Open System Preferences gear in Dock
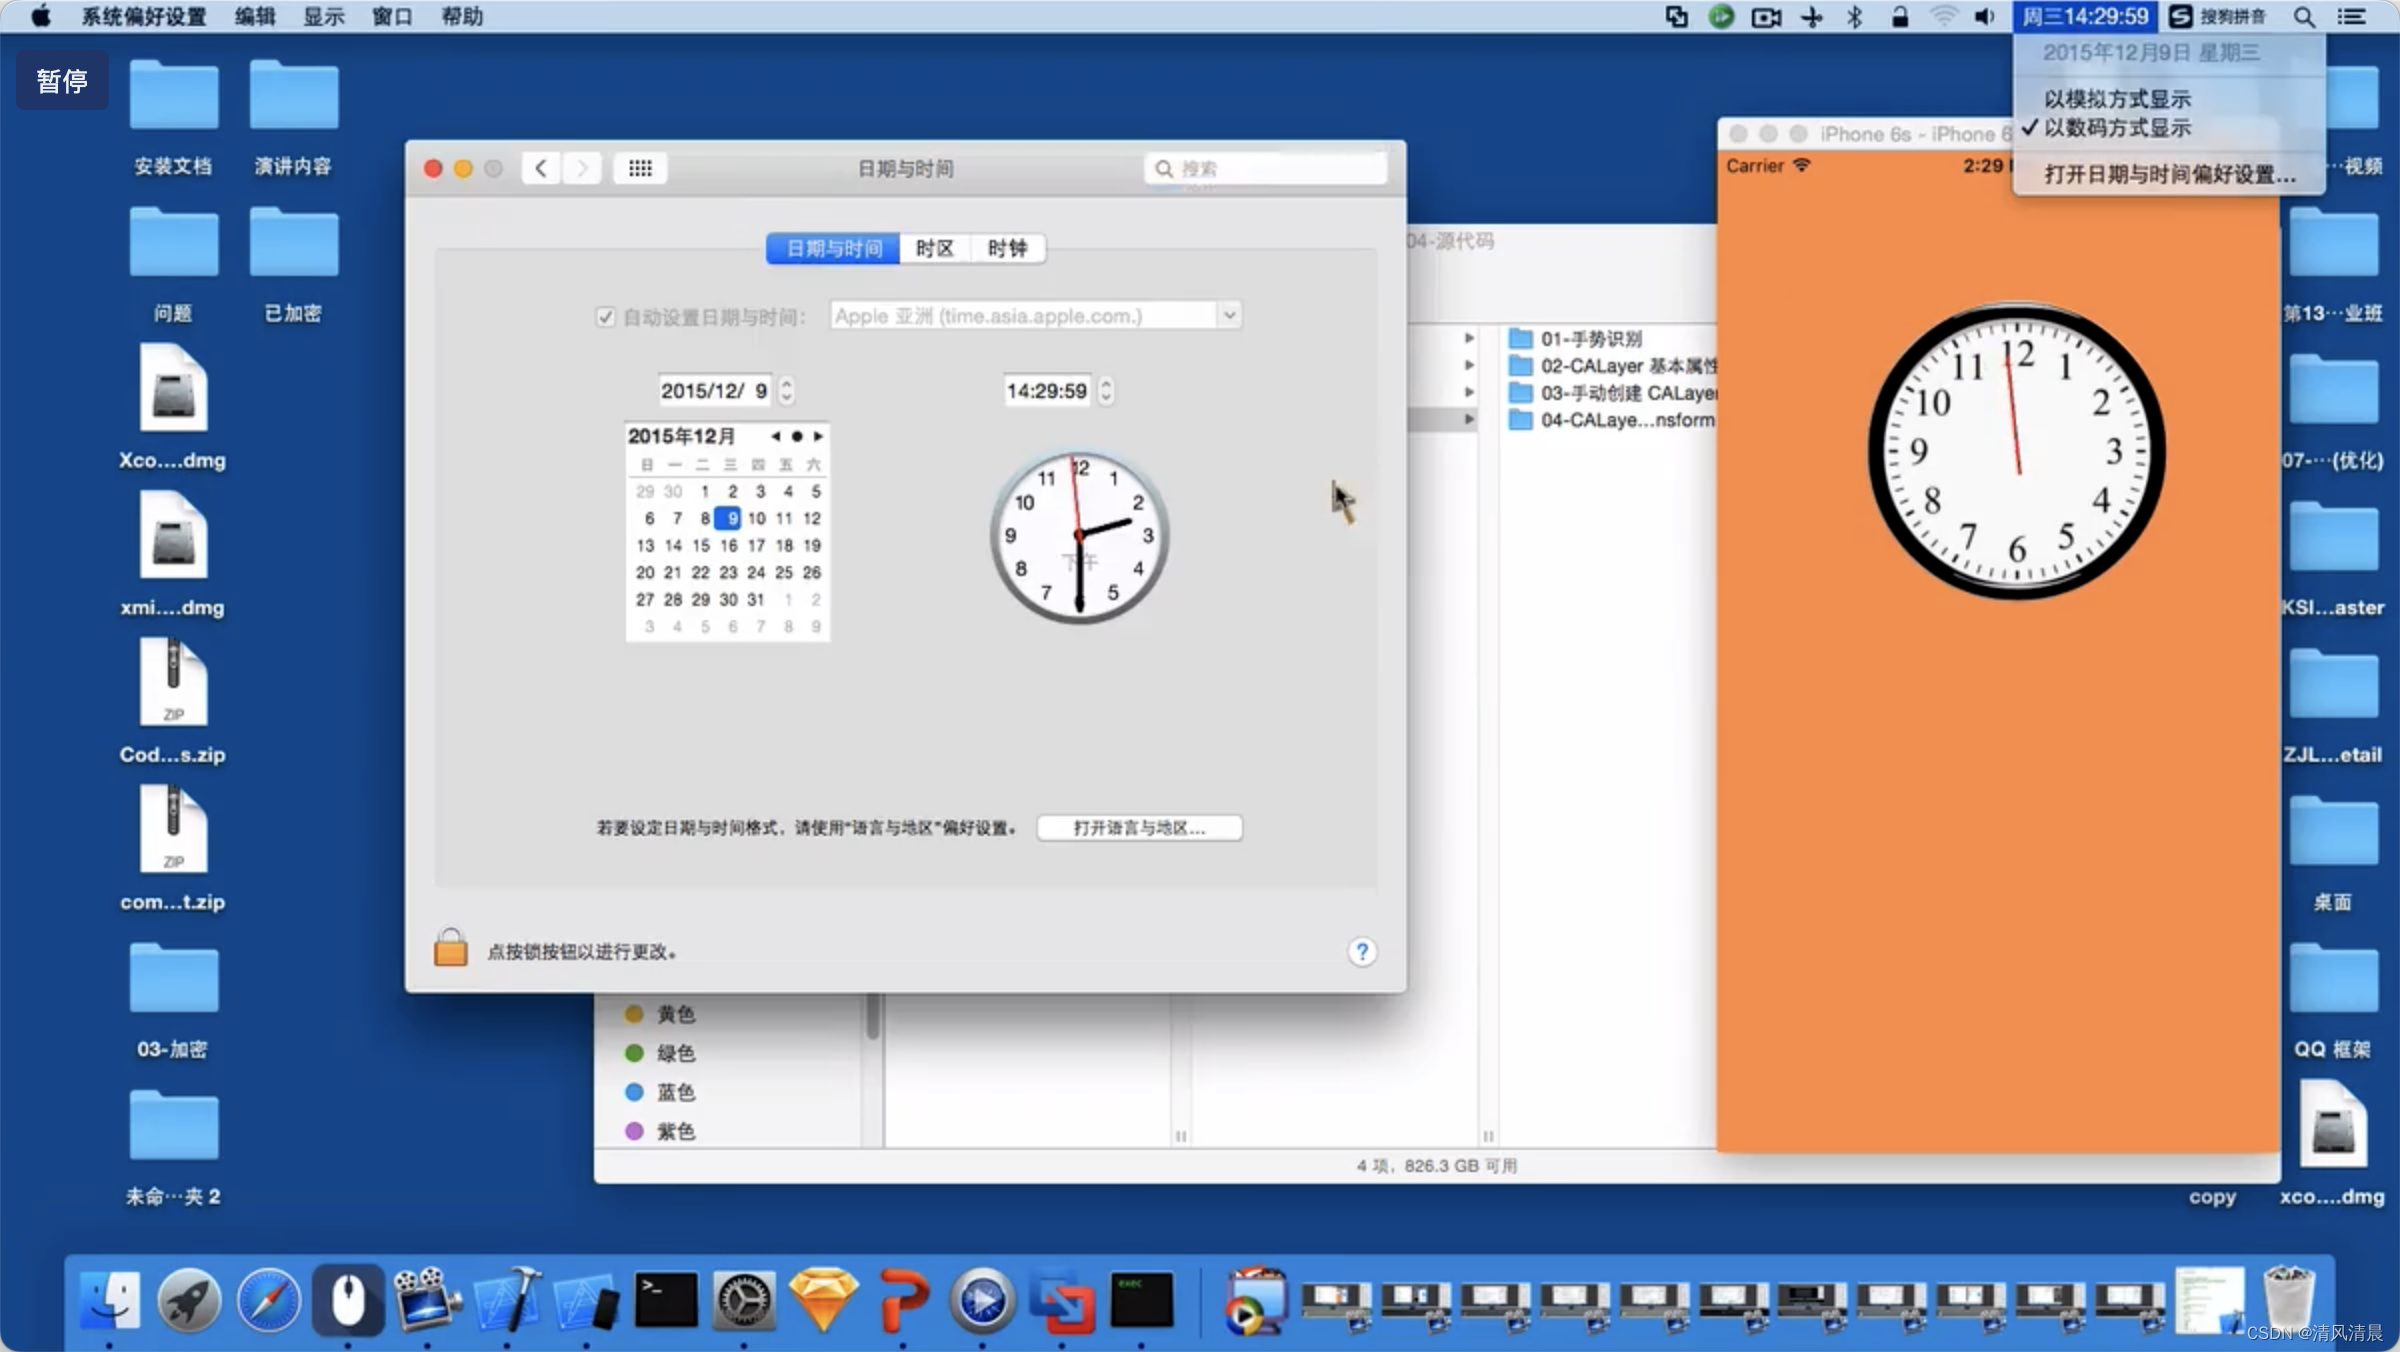2400x1352 pixels. pyautogui.click(x=744, y=1300)
